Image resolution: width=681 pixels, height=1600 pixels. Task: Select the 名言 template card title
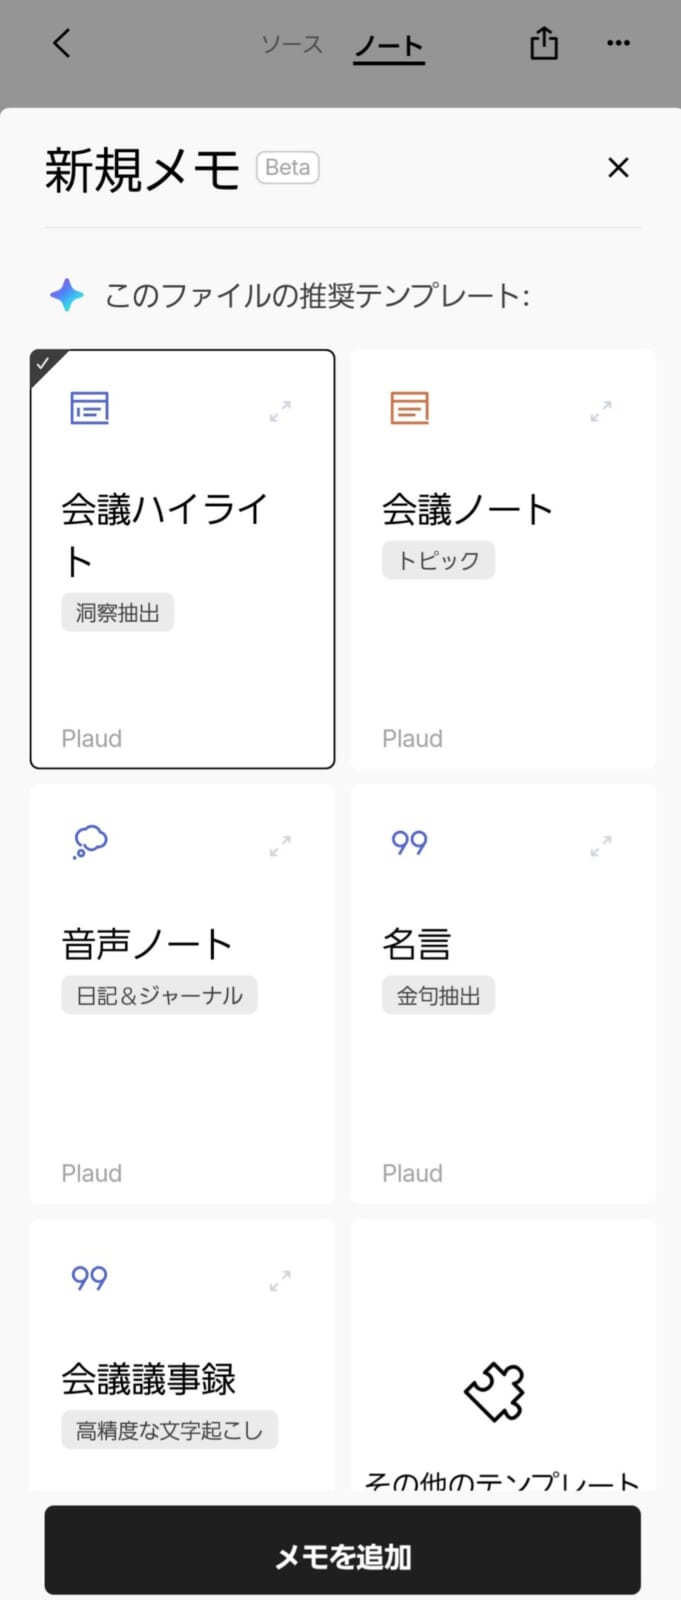(417, 944)
